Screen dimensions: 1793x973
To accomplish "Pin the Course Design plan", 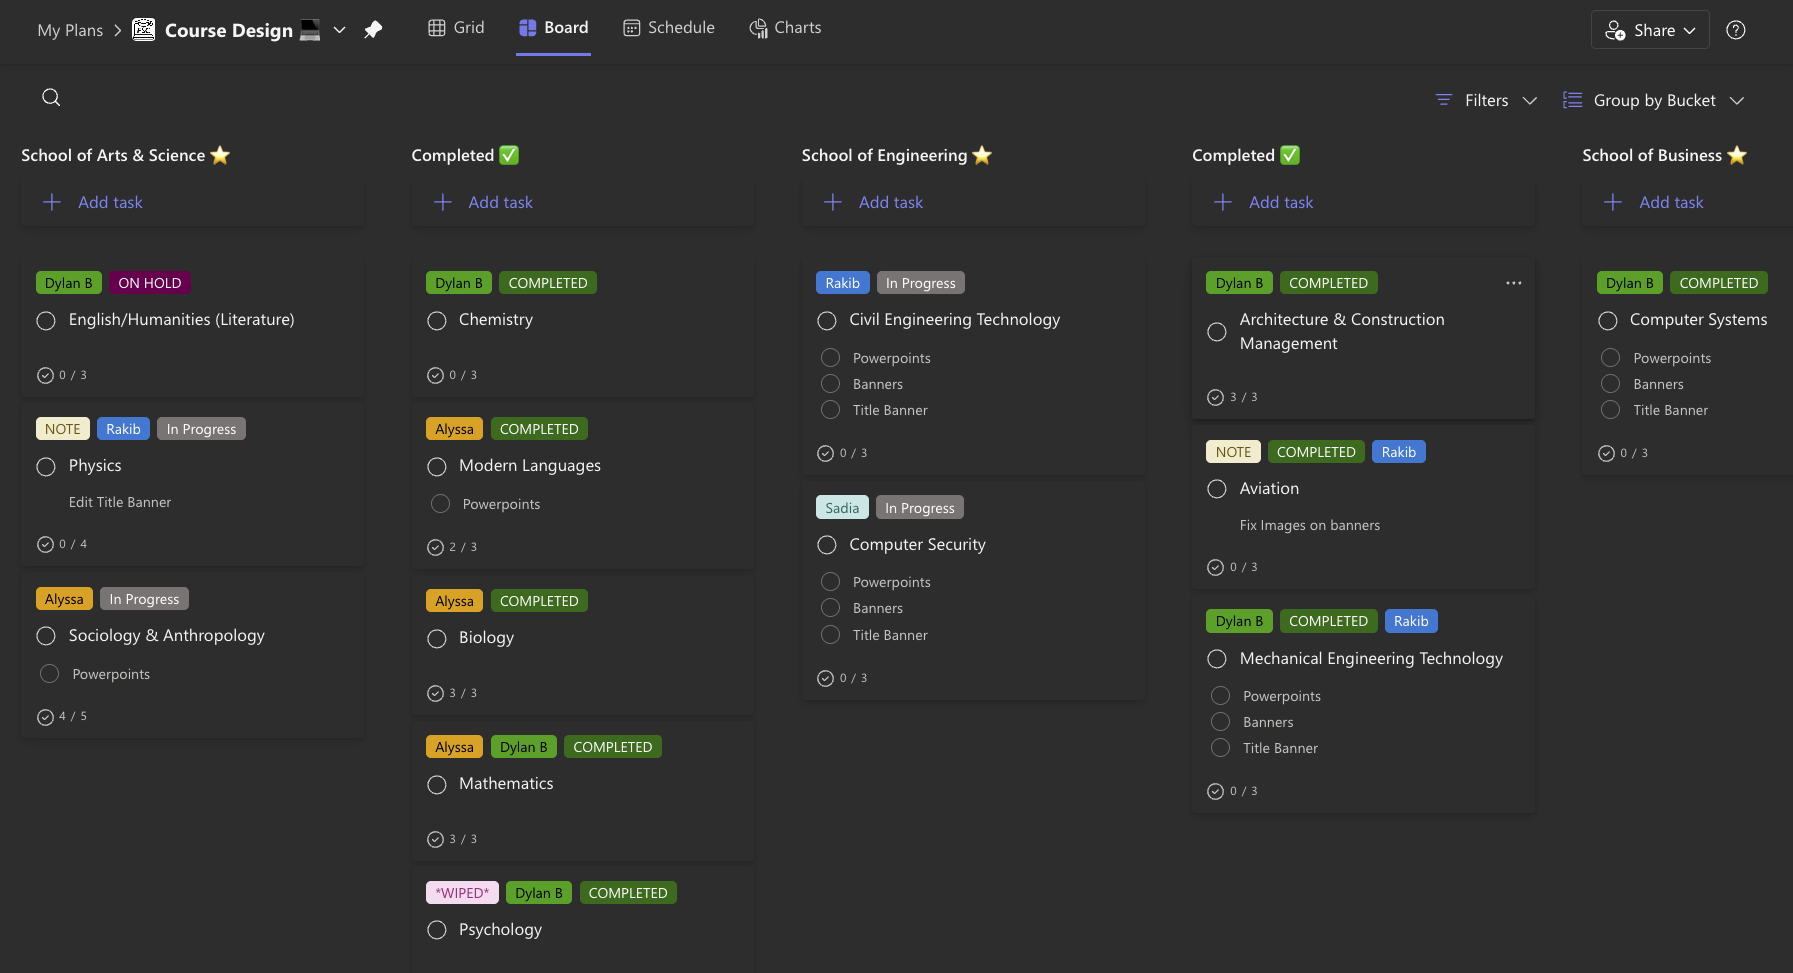I will 373,30.
